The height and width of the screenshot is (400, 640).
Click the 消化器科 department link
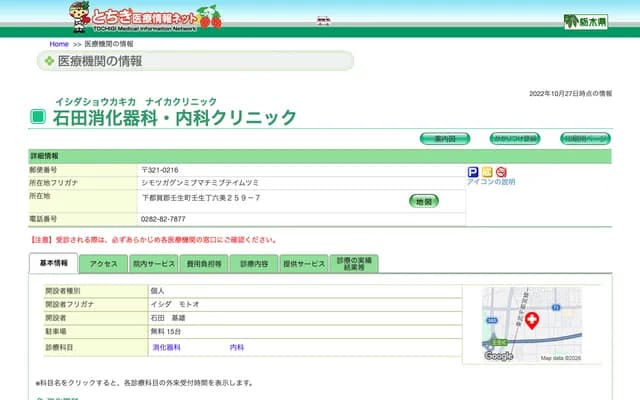click(x=166, y=347)
